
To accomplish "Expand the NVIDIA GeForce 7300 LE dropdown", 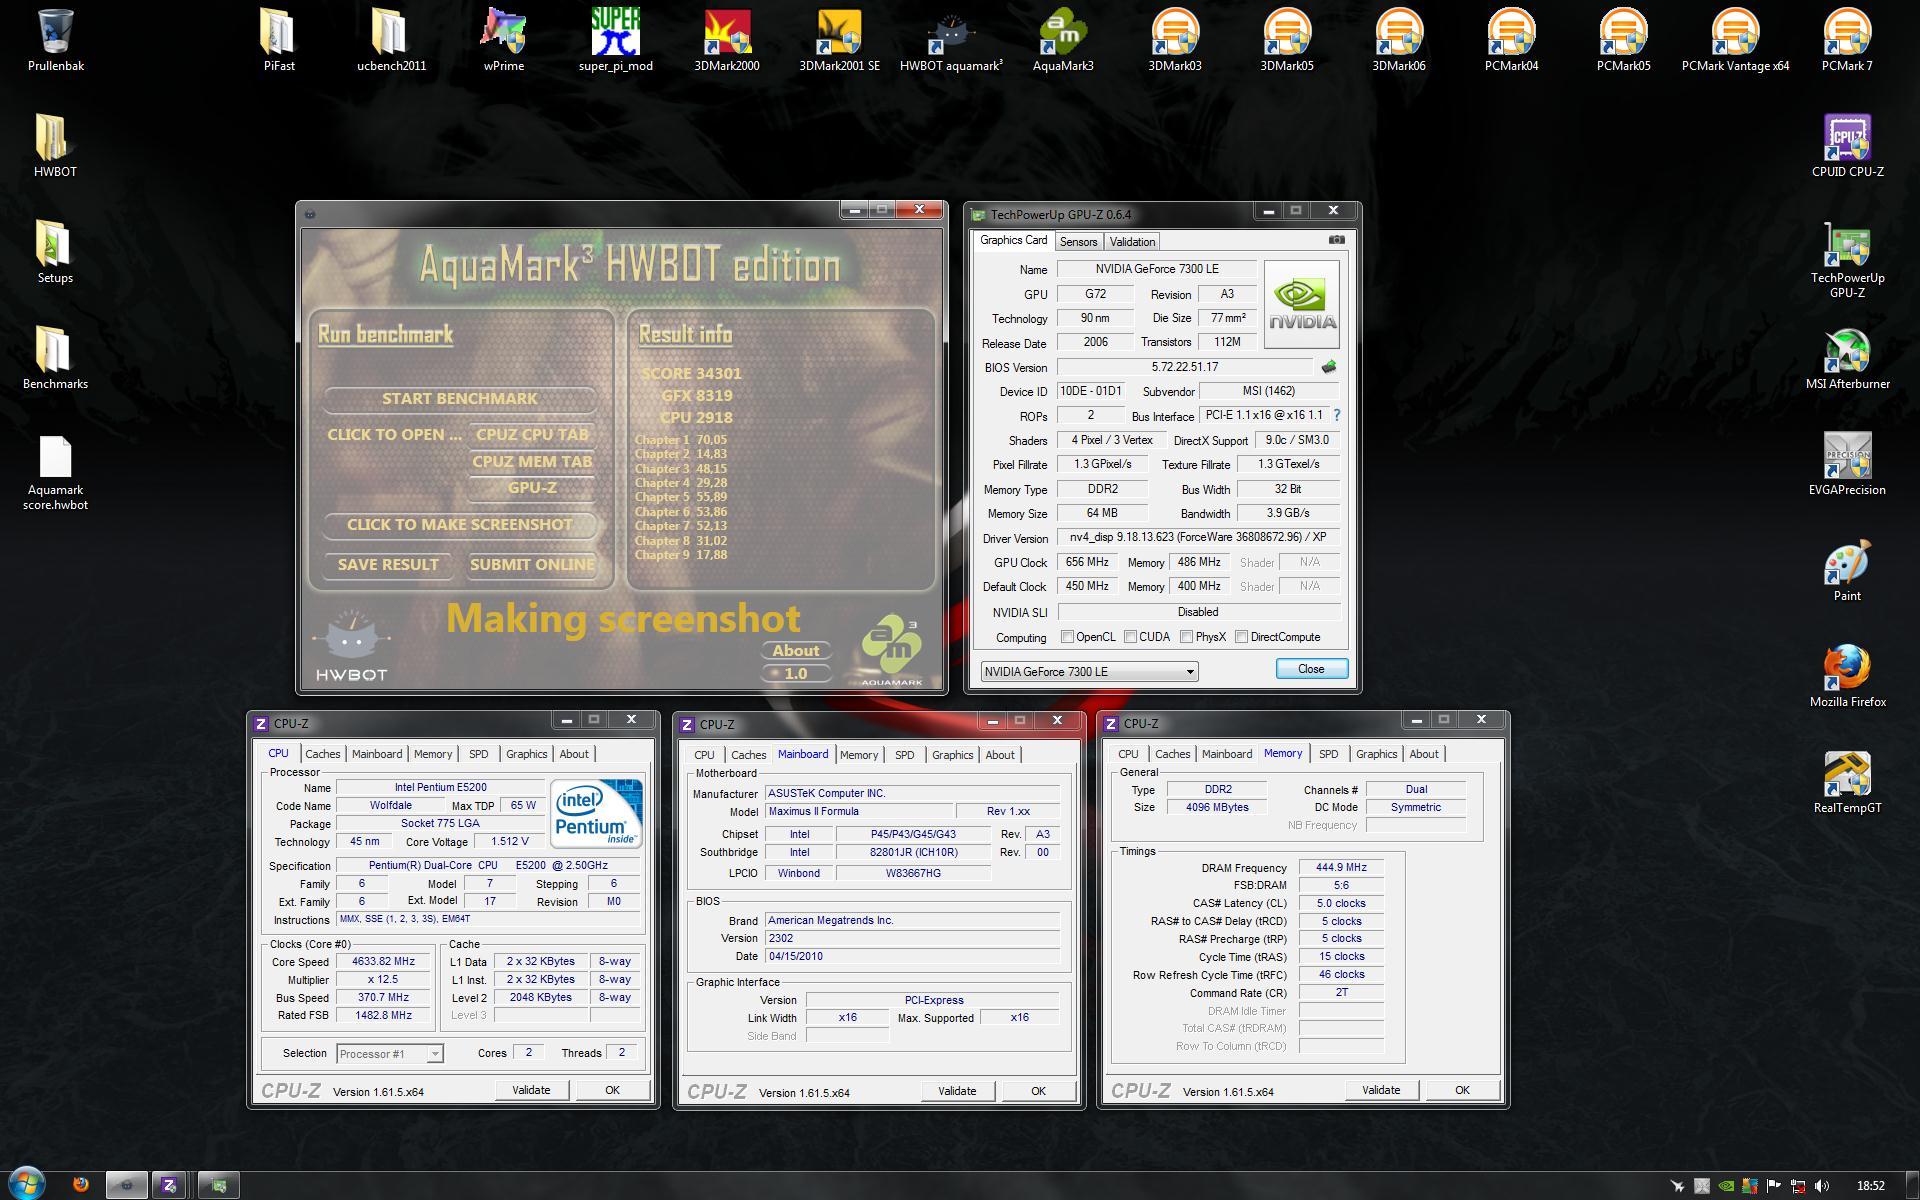I will click(1190, 672).
